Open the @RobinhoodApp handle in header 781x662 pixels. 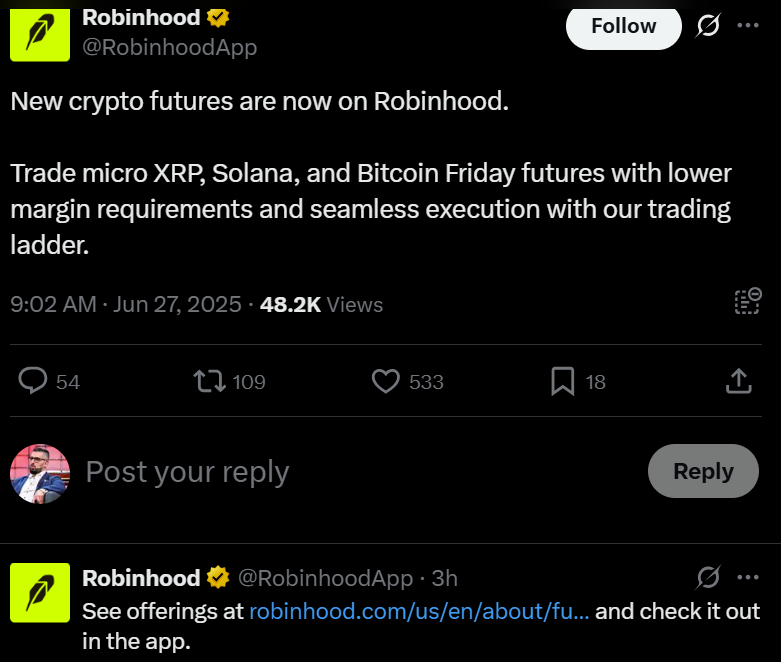tap(169, 47)
